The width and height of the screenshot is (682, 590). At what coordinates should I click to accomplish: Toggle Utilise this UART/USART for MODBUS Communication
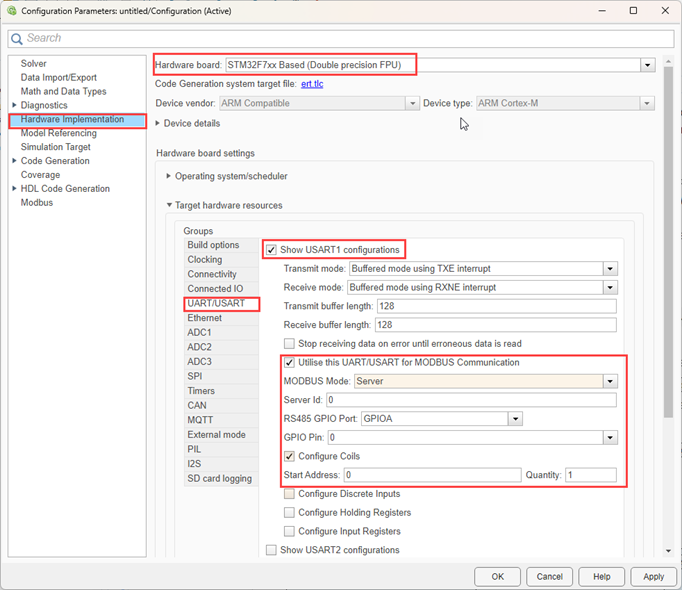click(290, 362)
